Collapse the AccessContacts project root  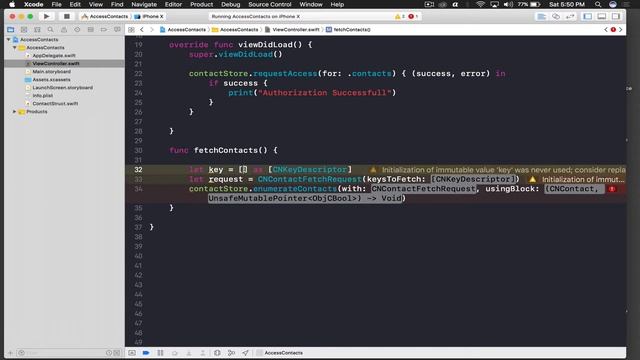(x=8, y=40)
